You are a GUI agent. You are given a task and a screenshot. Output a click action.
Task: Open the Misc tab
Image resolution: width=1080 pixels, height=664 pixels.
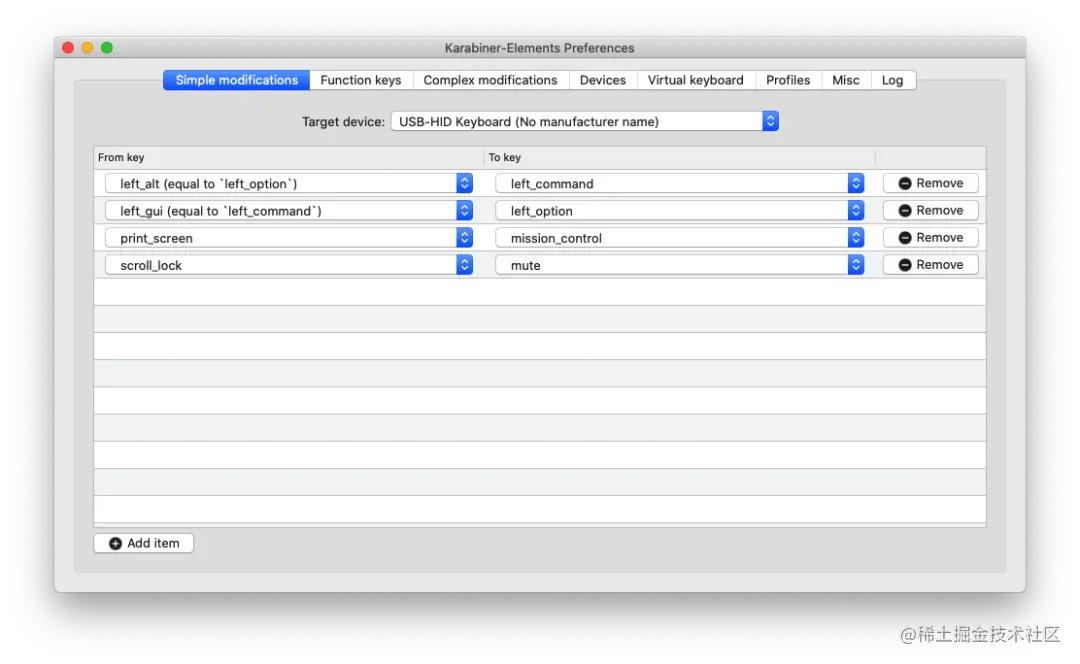tap(846, 80)
